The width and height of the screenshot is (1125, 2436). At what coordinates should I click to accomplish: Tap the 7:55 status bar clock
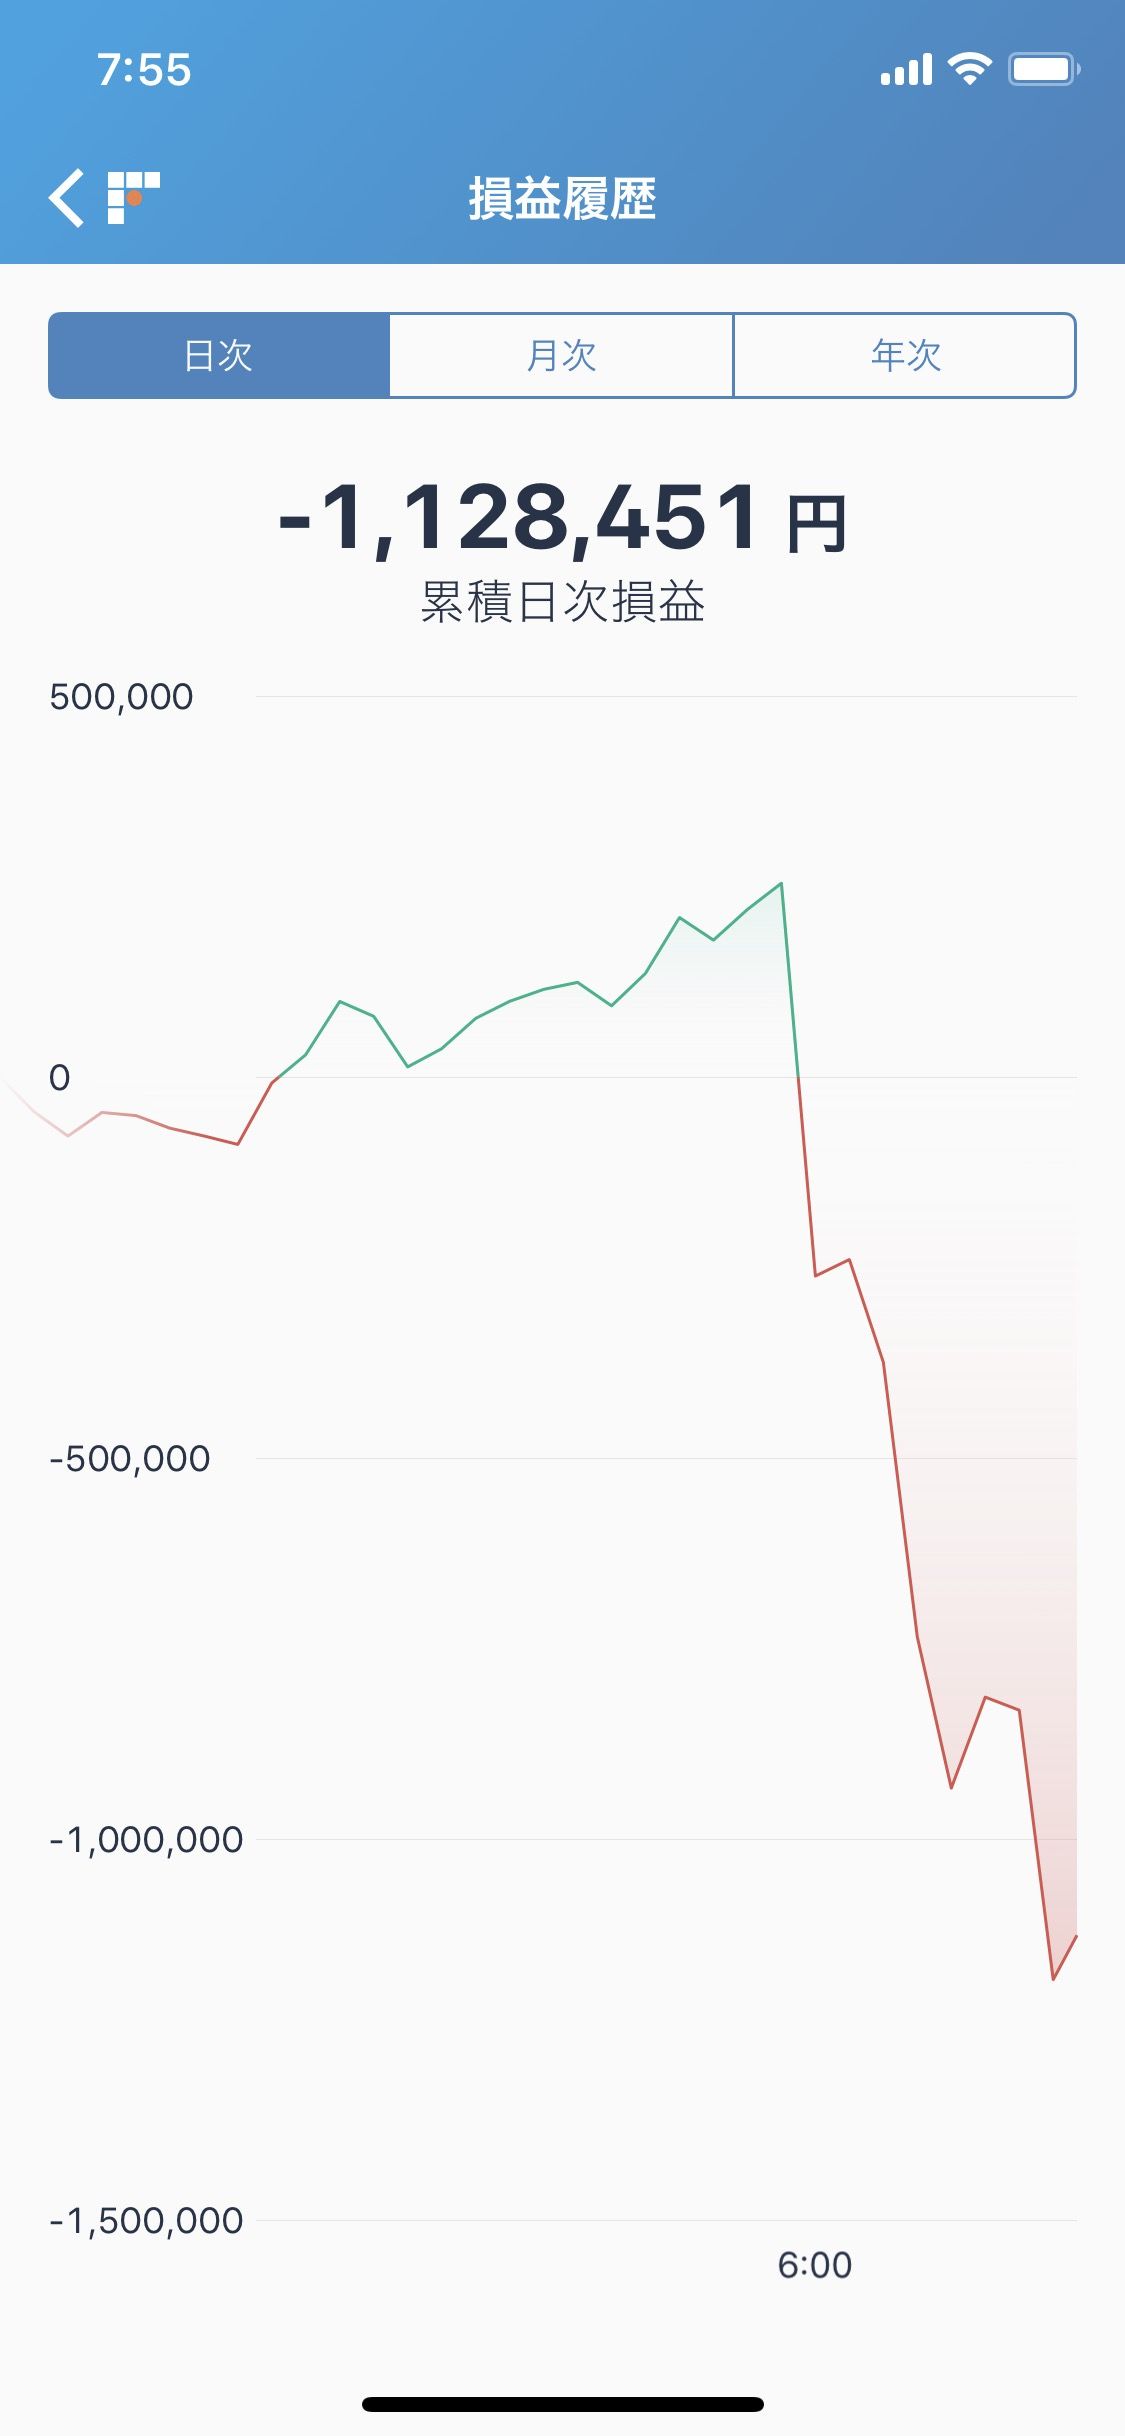pyautogui.click(x=144, y=70)
